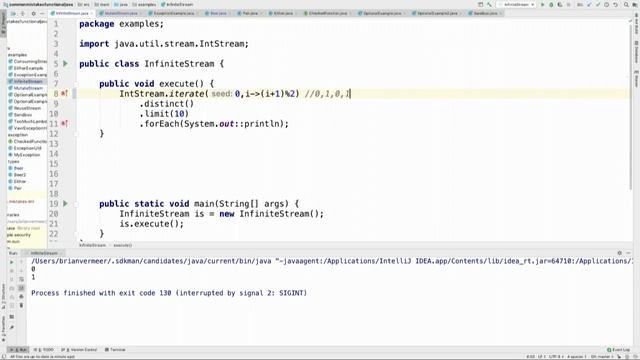Switch to InfiniteStream.java editor tab
Screen dimensions: 640x360
click(71, 13)
